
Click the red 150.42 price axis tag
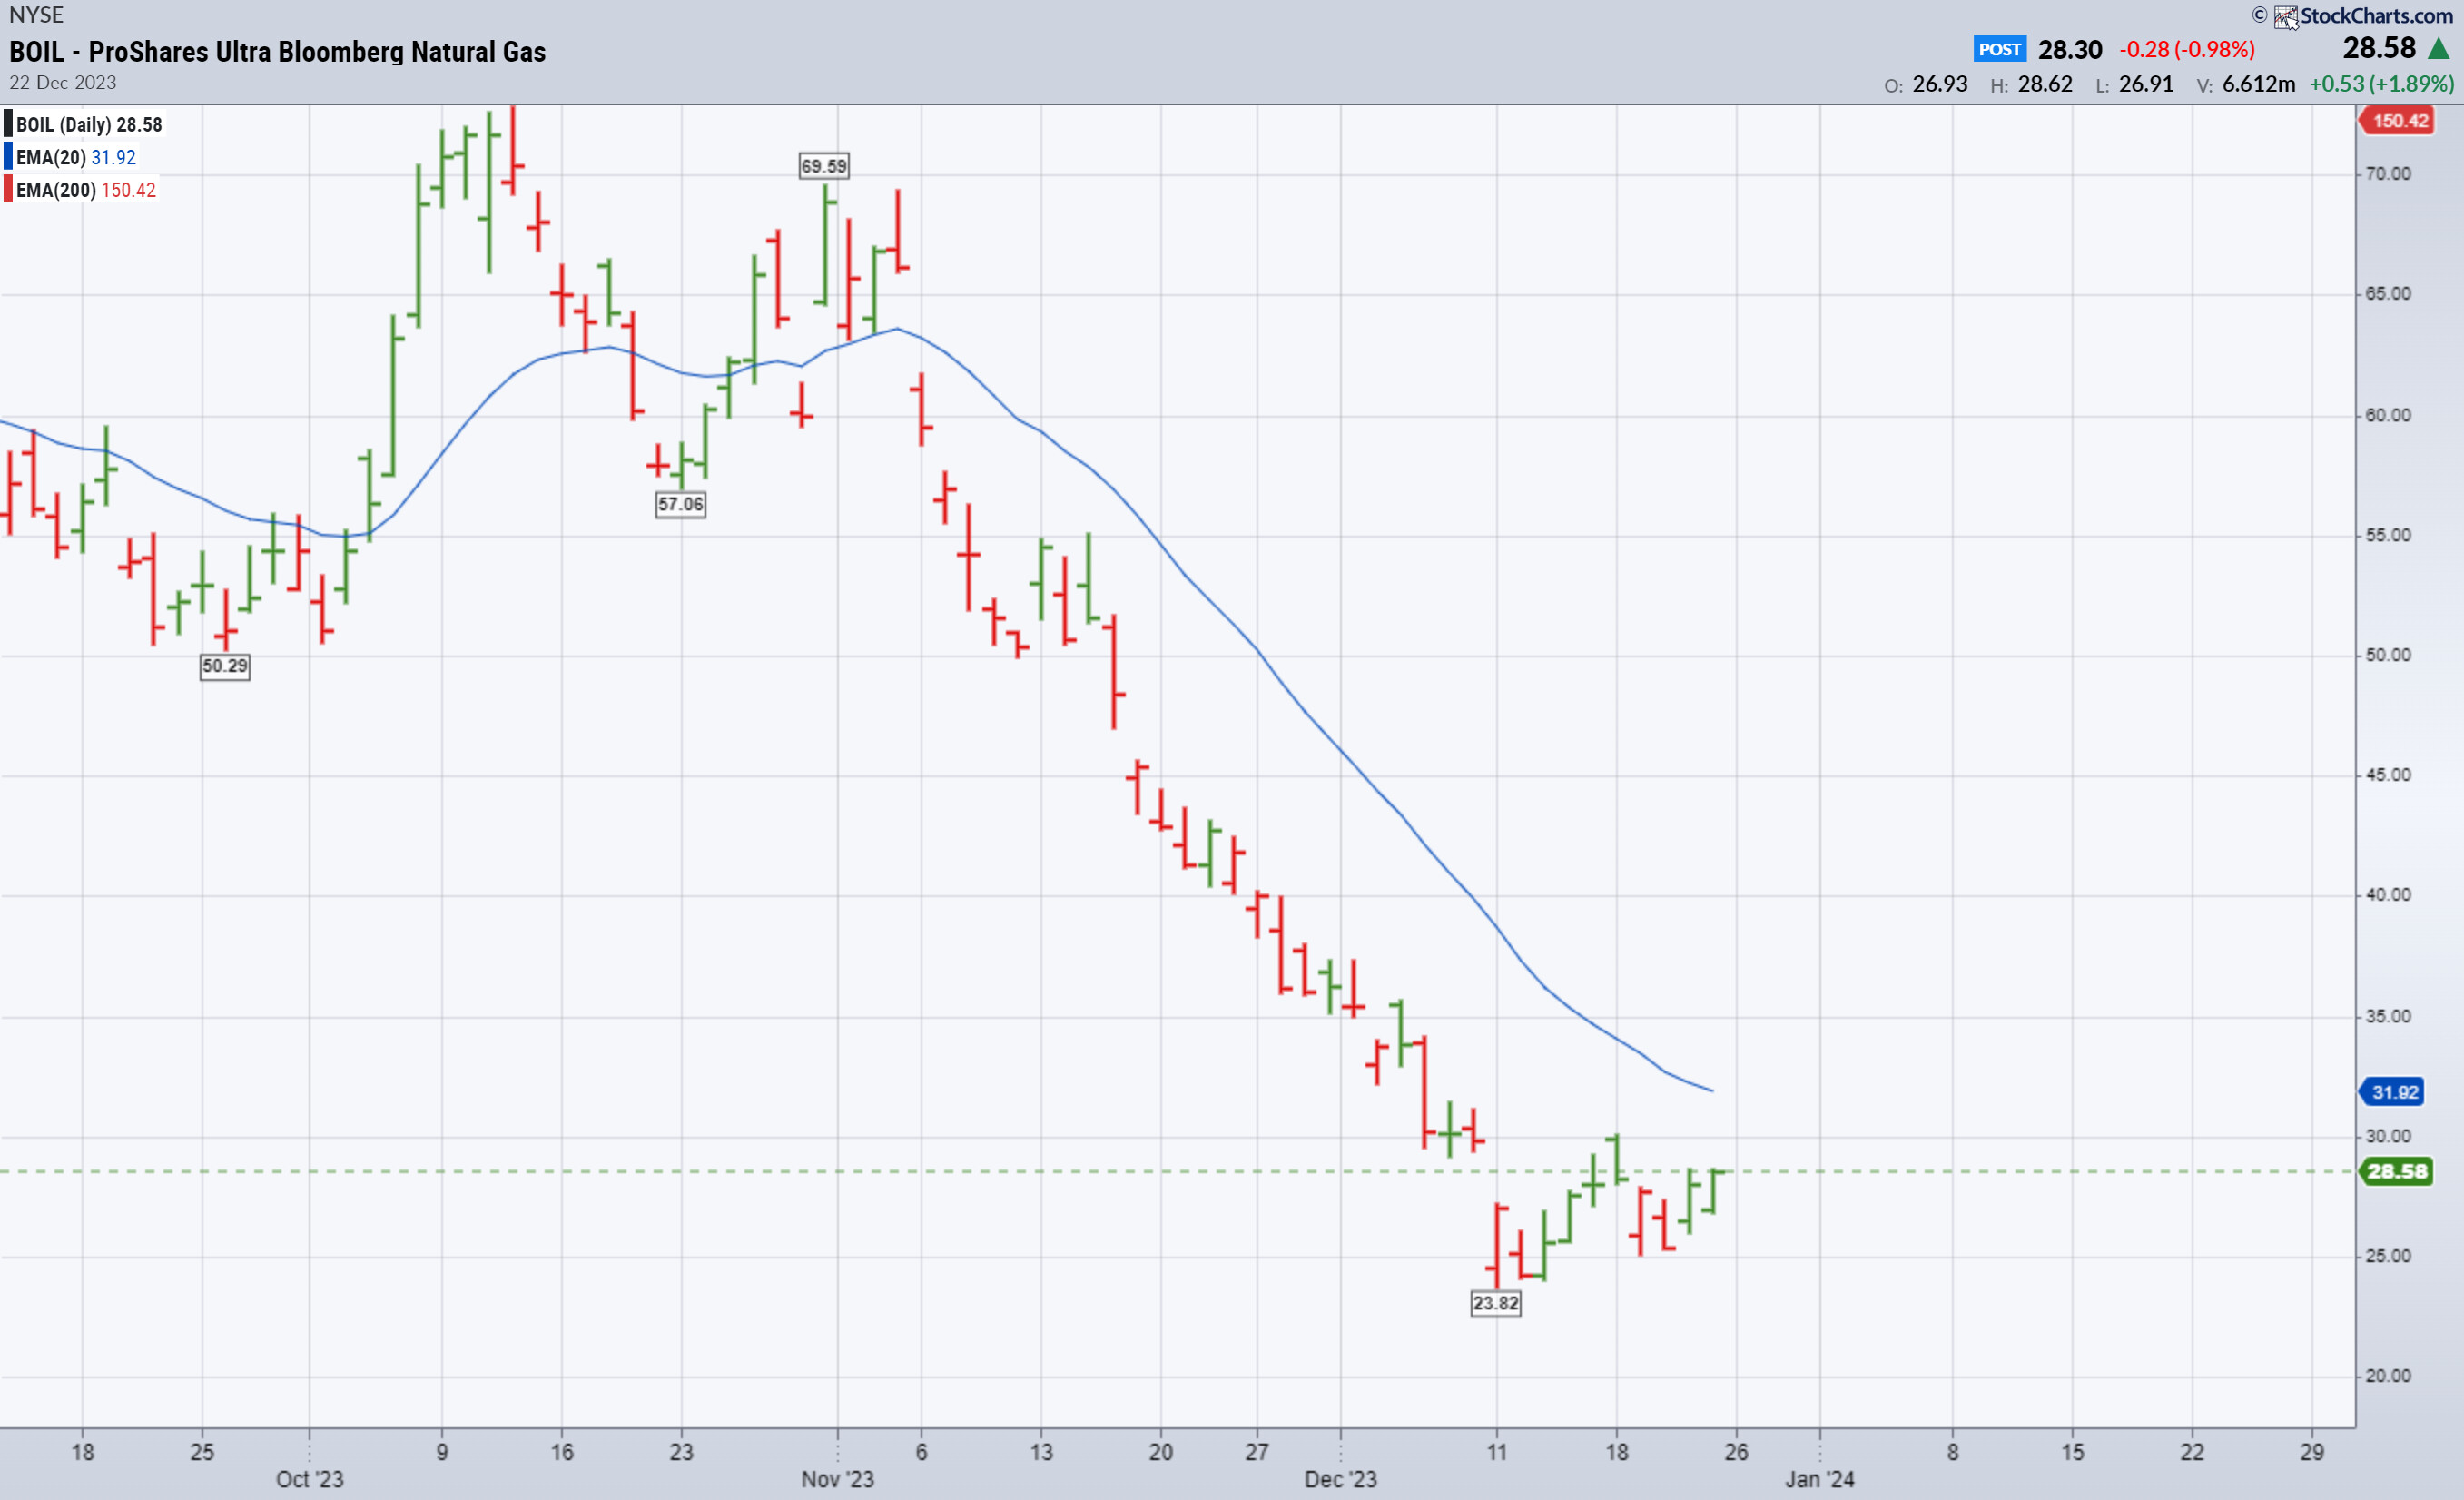pos(2398,121)
